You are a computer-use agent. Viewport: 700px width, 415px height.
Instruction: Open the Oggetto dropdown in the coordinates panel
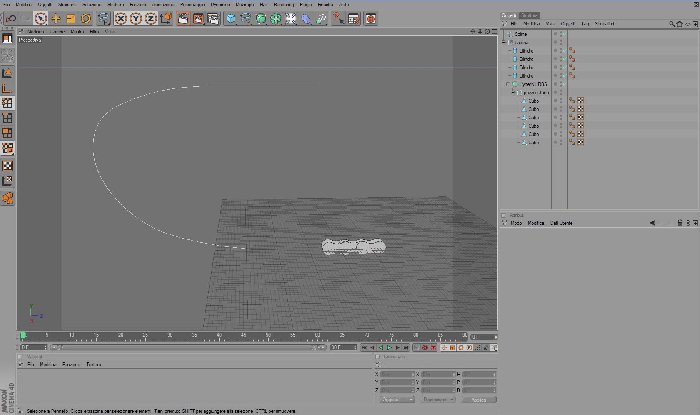[397, 400]
